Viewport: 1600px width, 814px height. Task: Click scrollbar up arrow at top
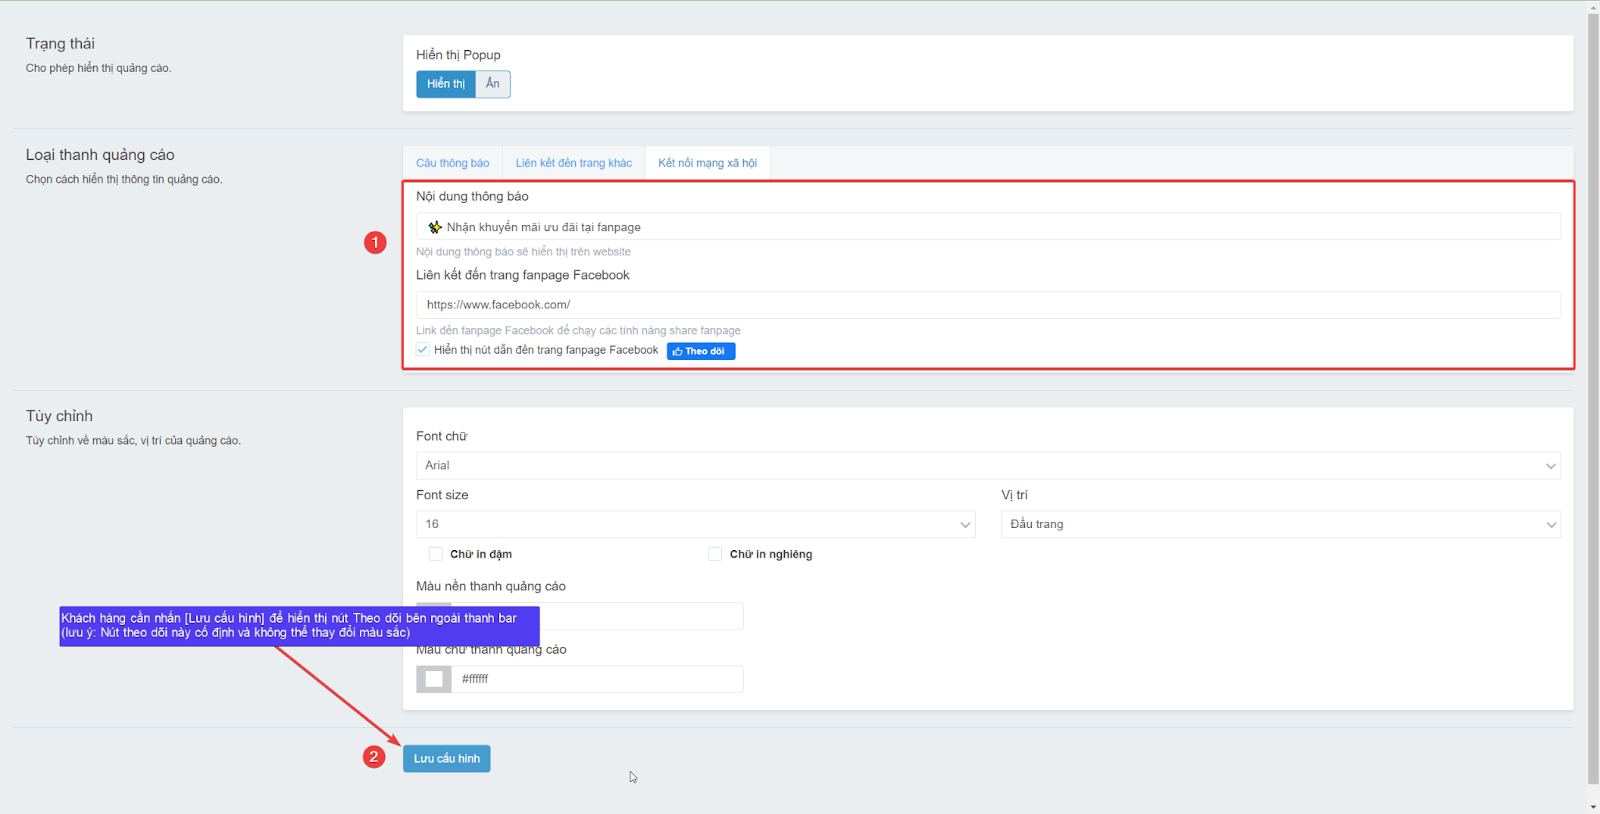[x=1593, y=7]
